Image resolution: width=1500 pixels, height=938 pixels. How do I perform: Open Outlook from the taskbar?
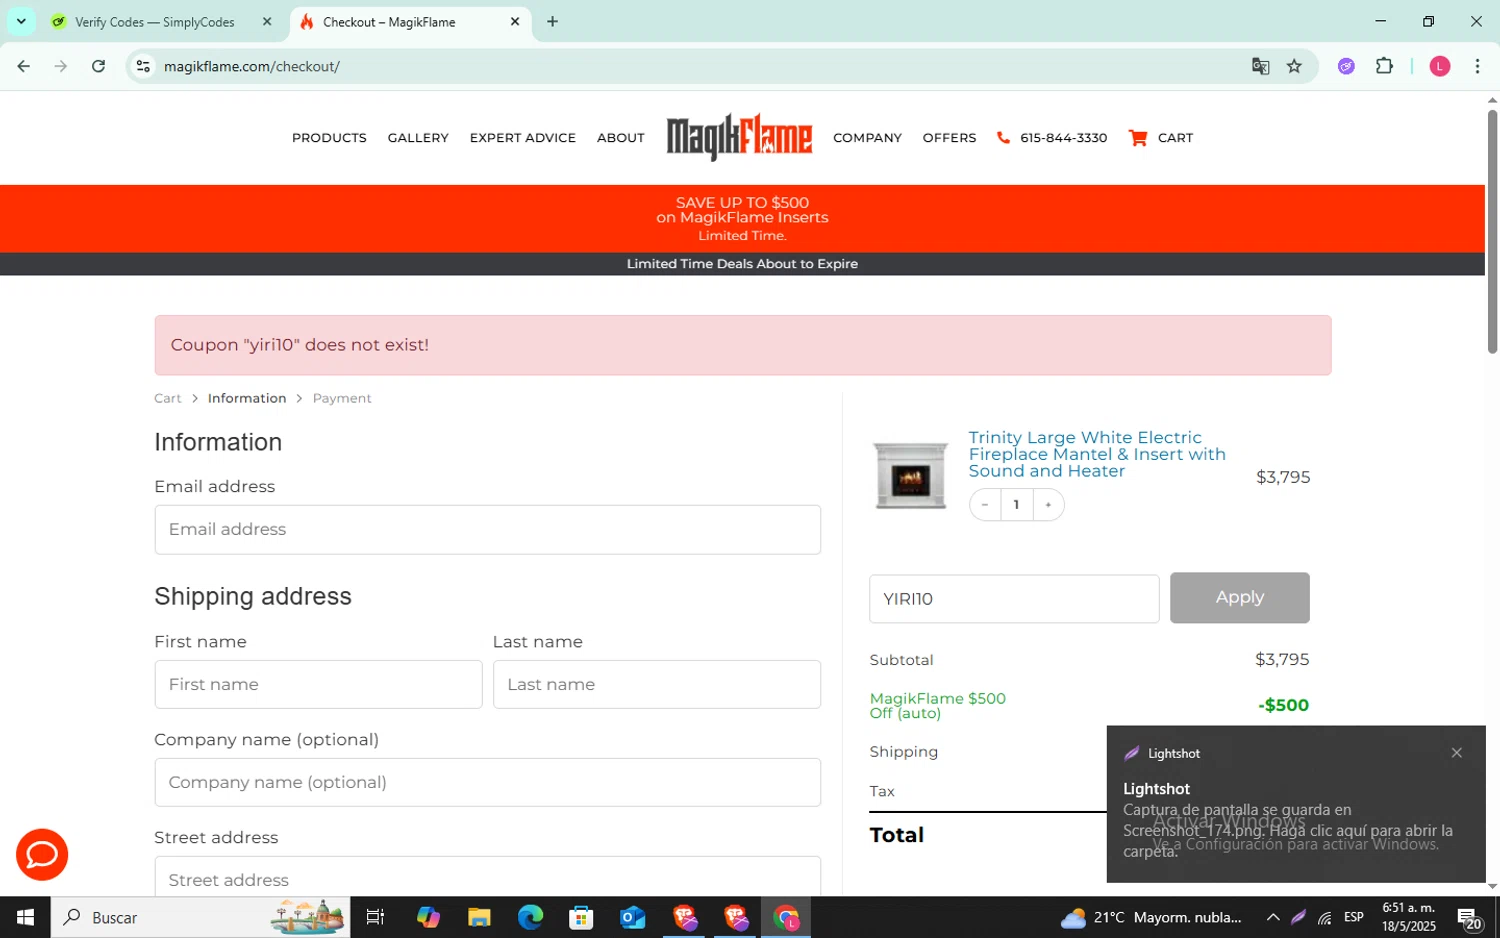coord(632,917)
